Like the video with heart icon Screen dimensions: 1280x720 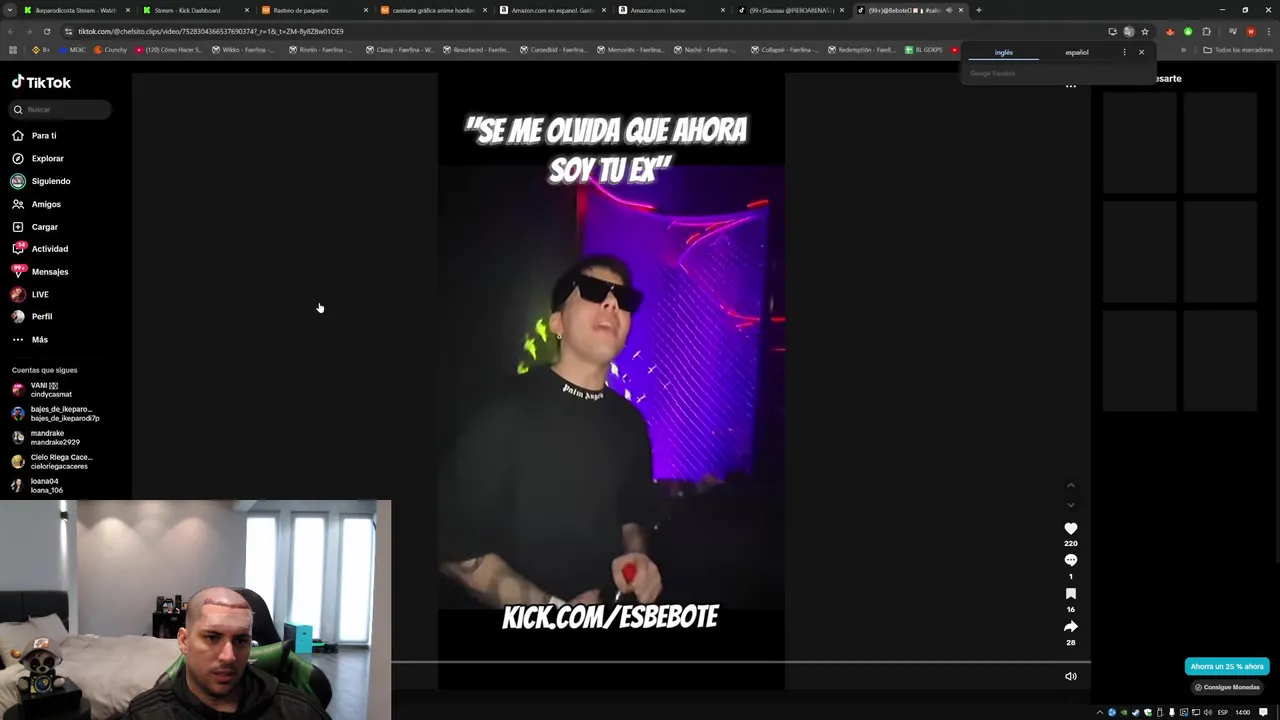coord(1071,528)
